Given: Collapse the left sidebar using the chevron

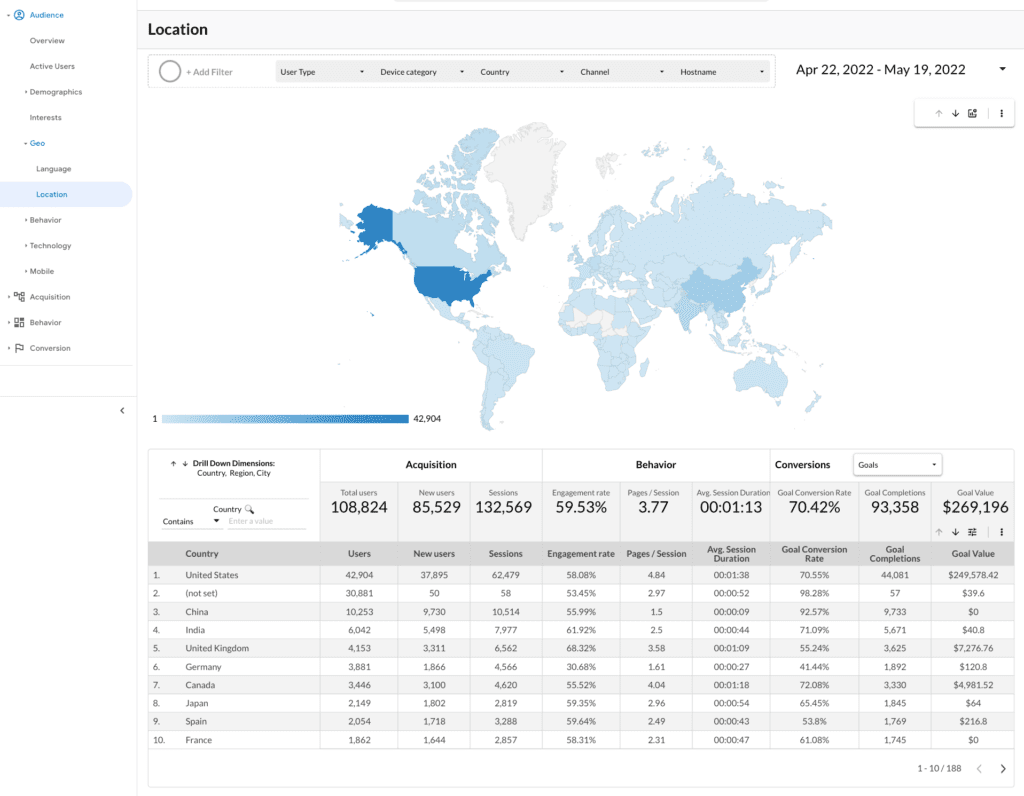Looking at the screenshot, I should pyautogui.click(x=122, y=410).
